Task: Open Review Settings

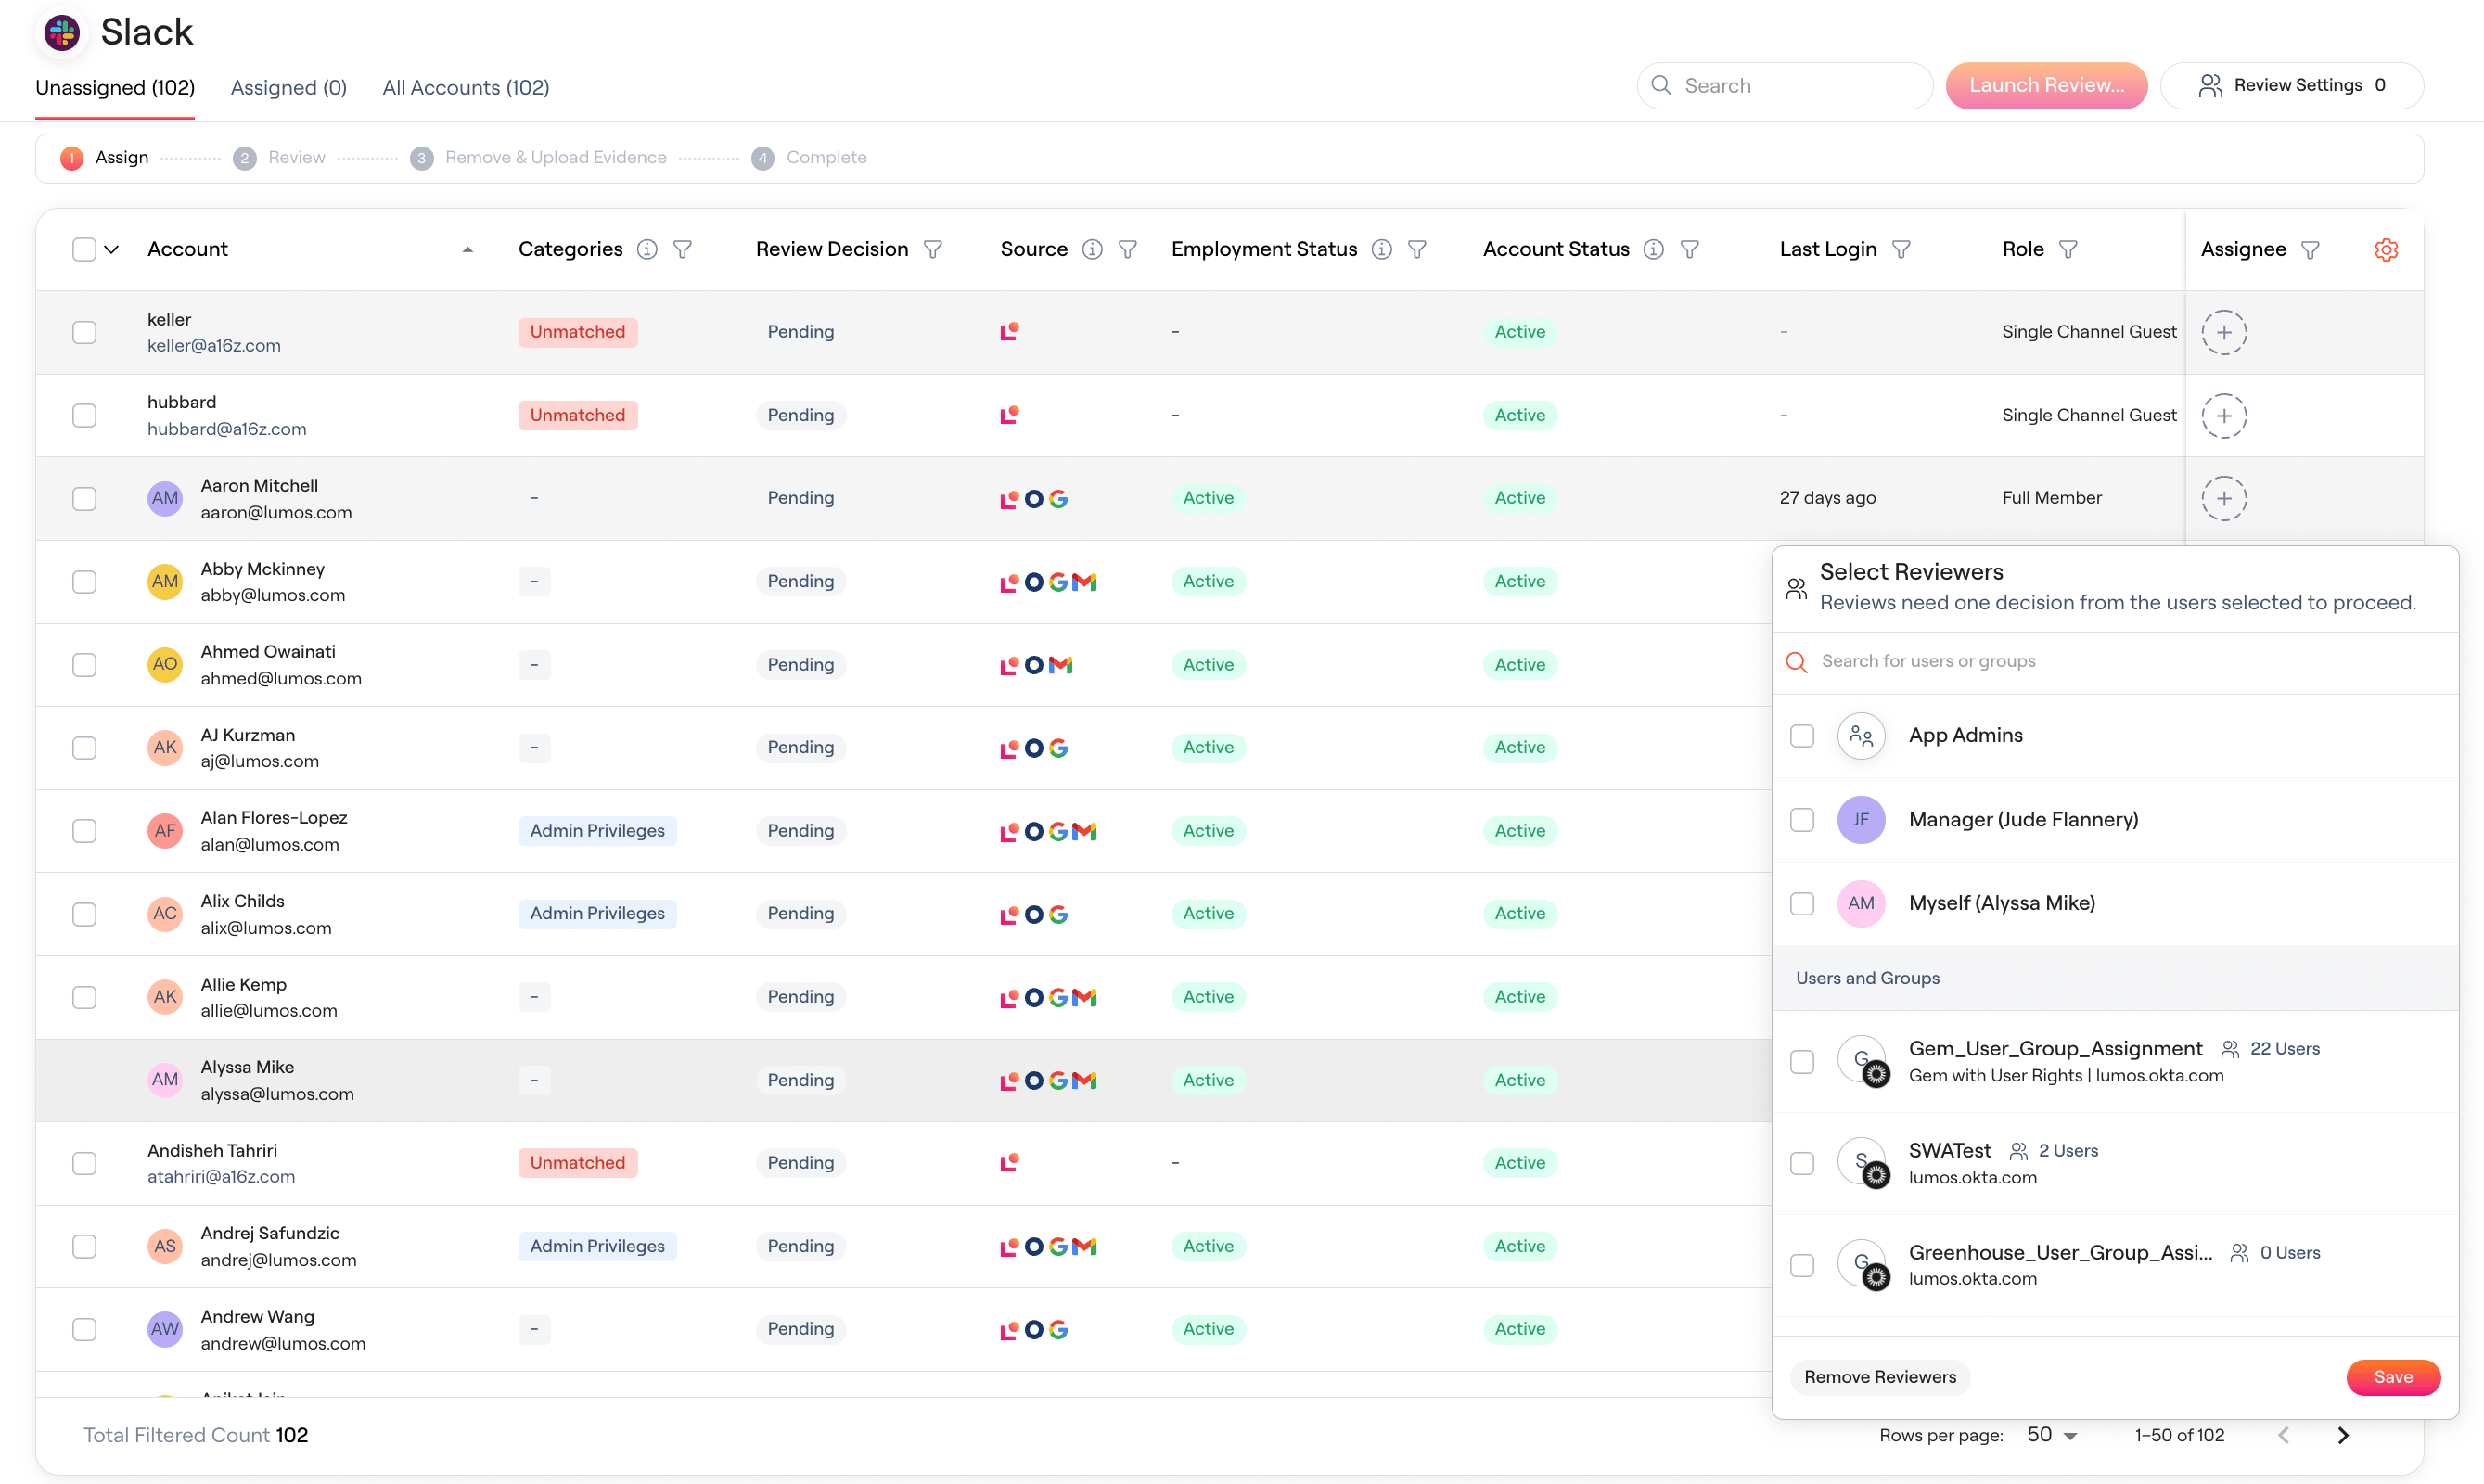Action: point(2292,86)
